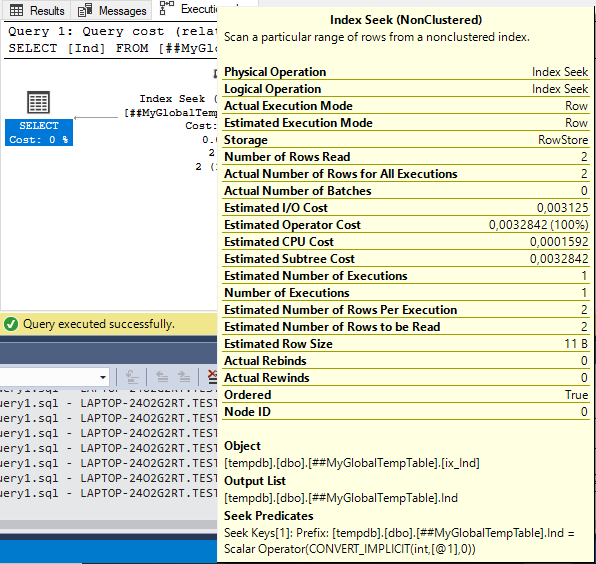Image resolution: width=596 pixels, height=564 pixels.
Task: Click the Ordered True row
Action: point(406,395)
